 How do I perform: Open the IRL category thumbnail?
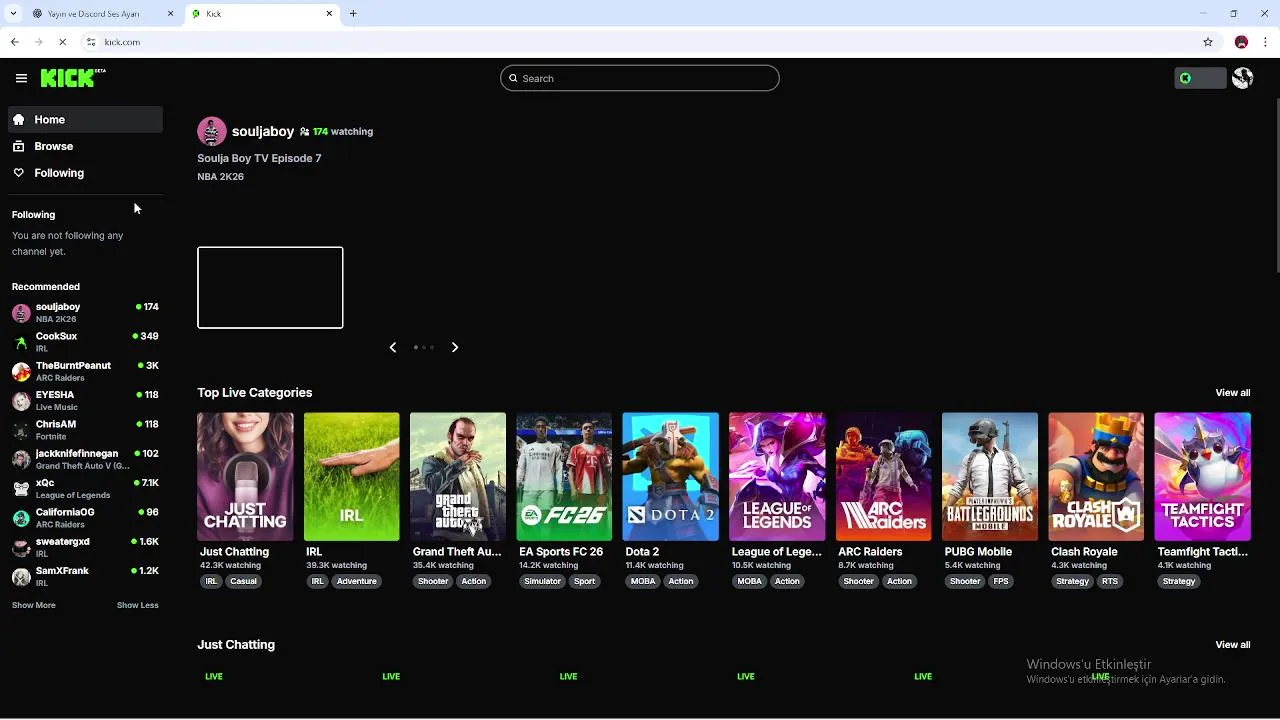tap(351, 477)
